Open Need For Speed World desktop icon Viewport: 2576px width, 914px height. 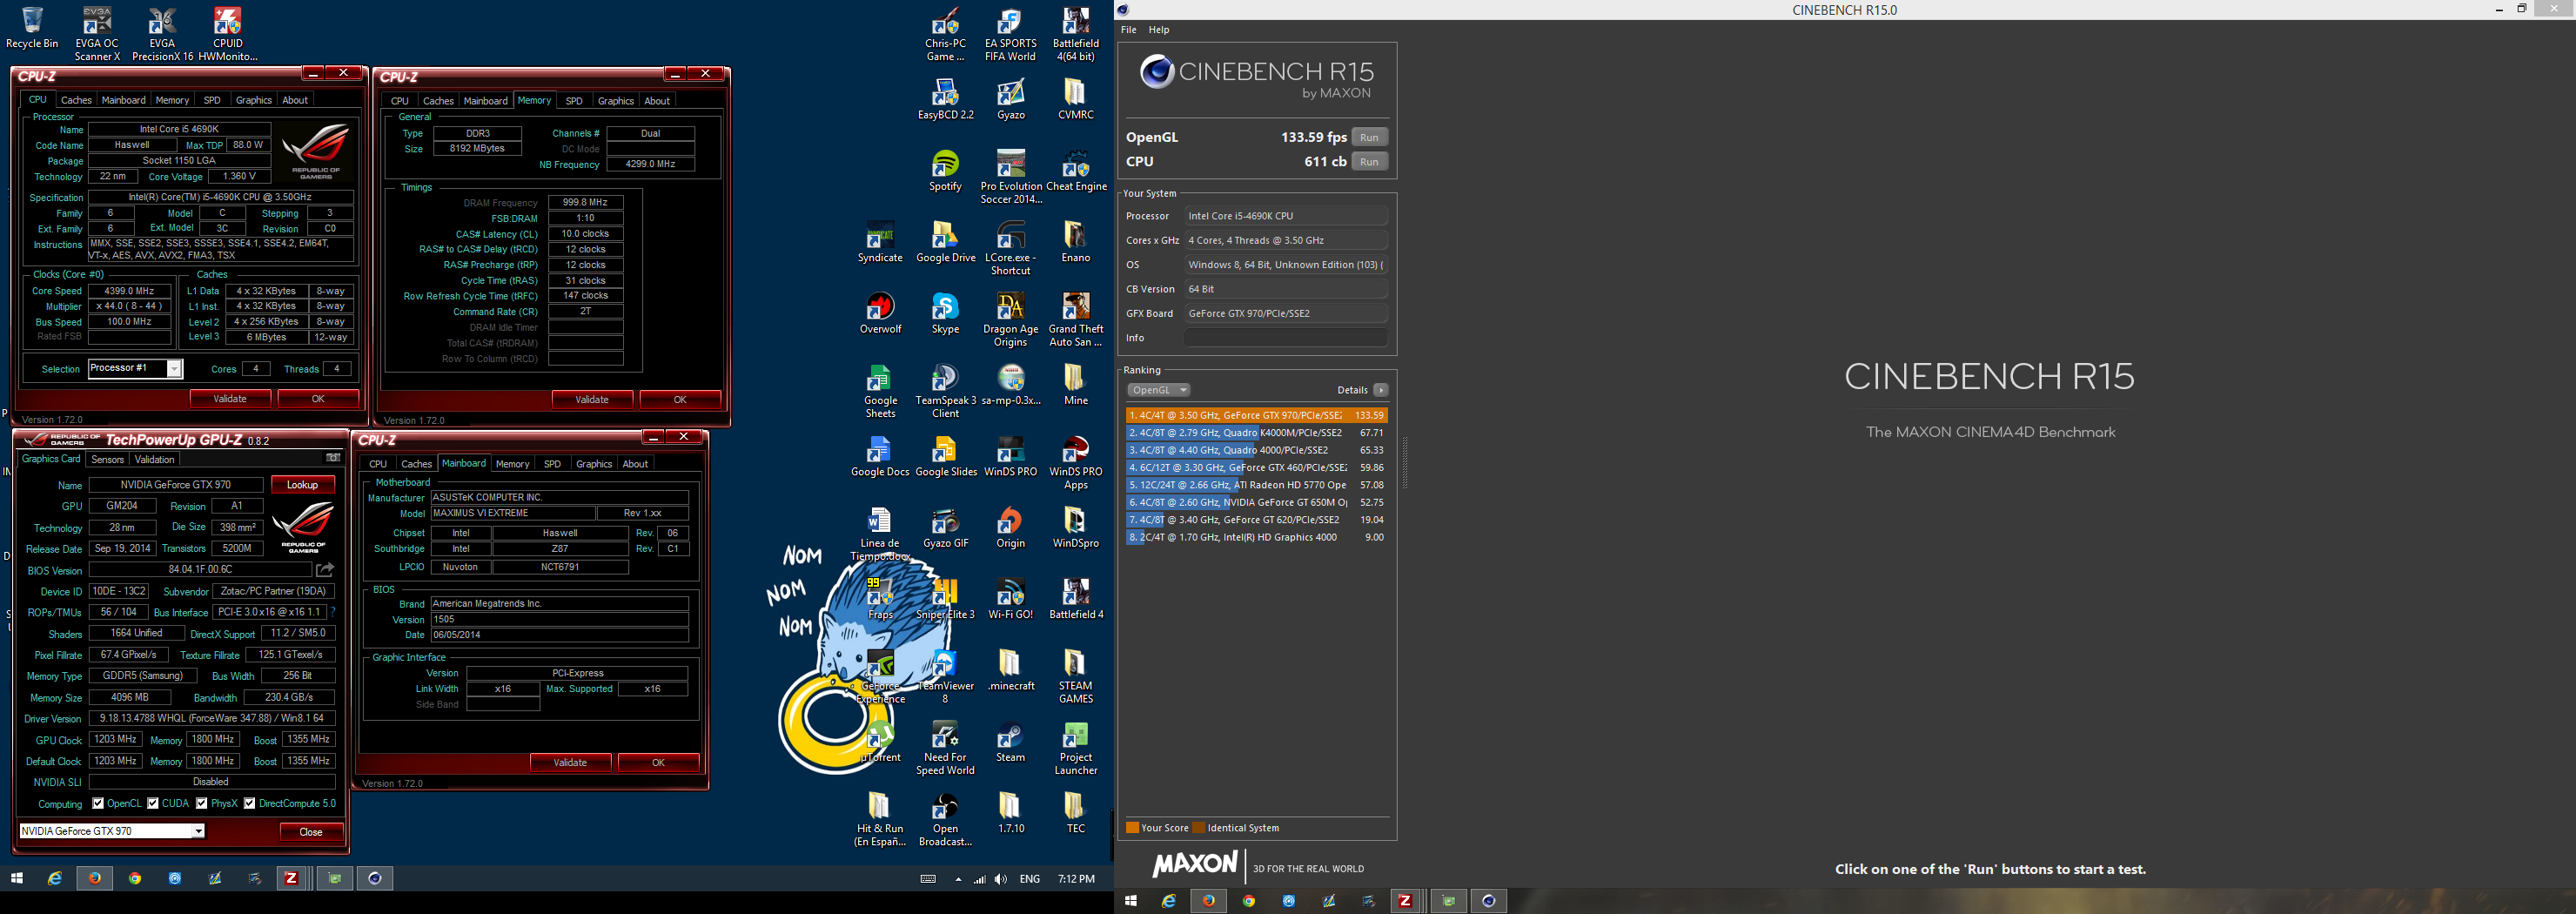(x=945, y=748)
